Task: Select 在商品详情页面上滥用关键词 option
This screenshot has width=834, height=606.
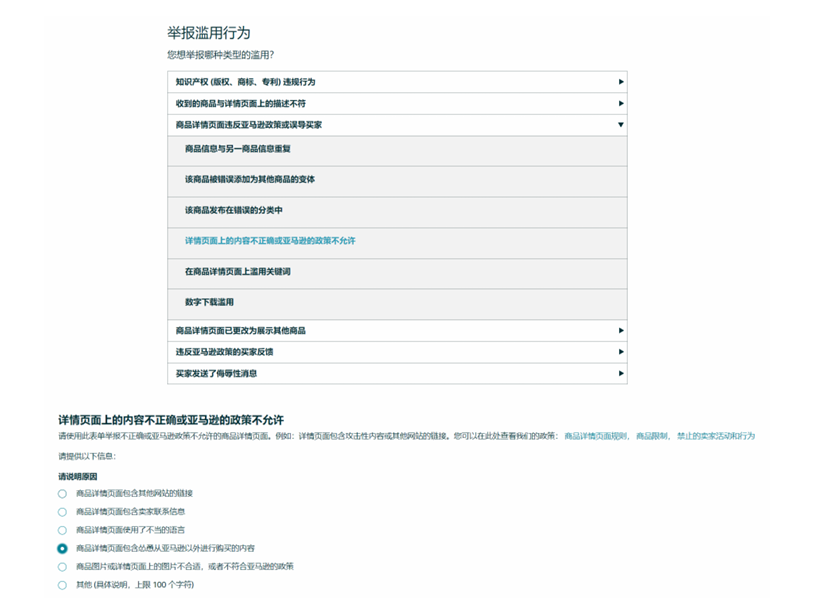Action: (x=238, y=272)
